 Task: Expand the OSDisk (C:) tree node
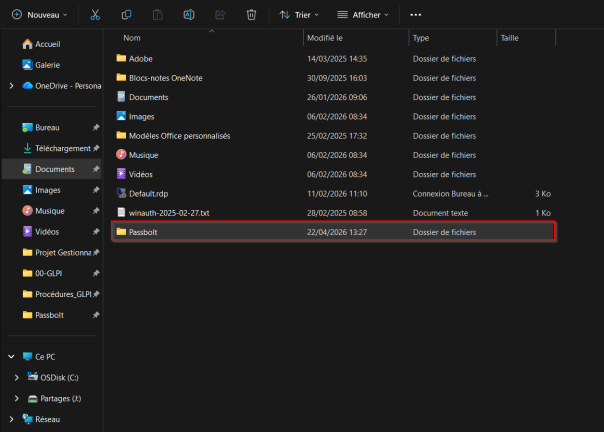[16, 377]
